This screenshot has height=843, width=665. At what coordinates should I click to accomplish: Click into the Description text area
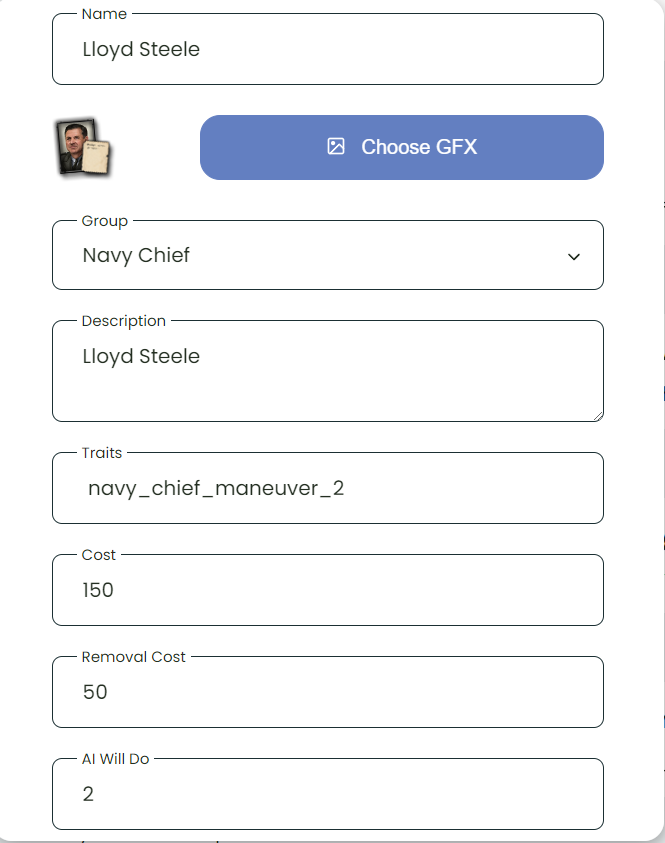click(328, 371)
